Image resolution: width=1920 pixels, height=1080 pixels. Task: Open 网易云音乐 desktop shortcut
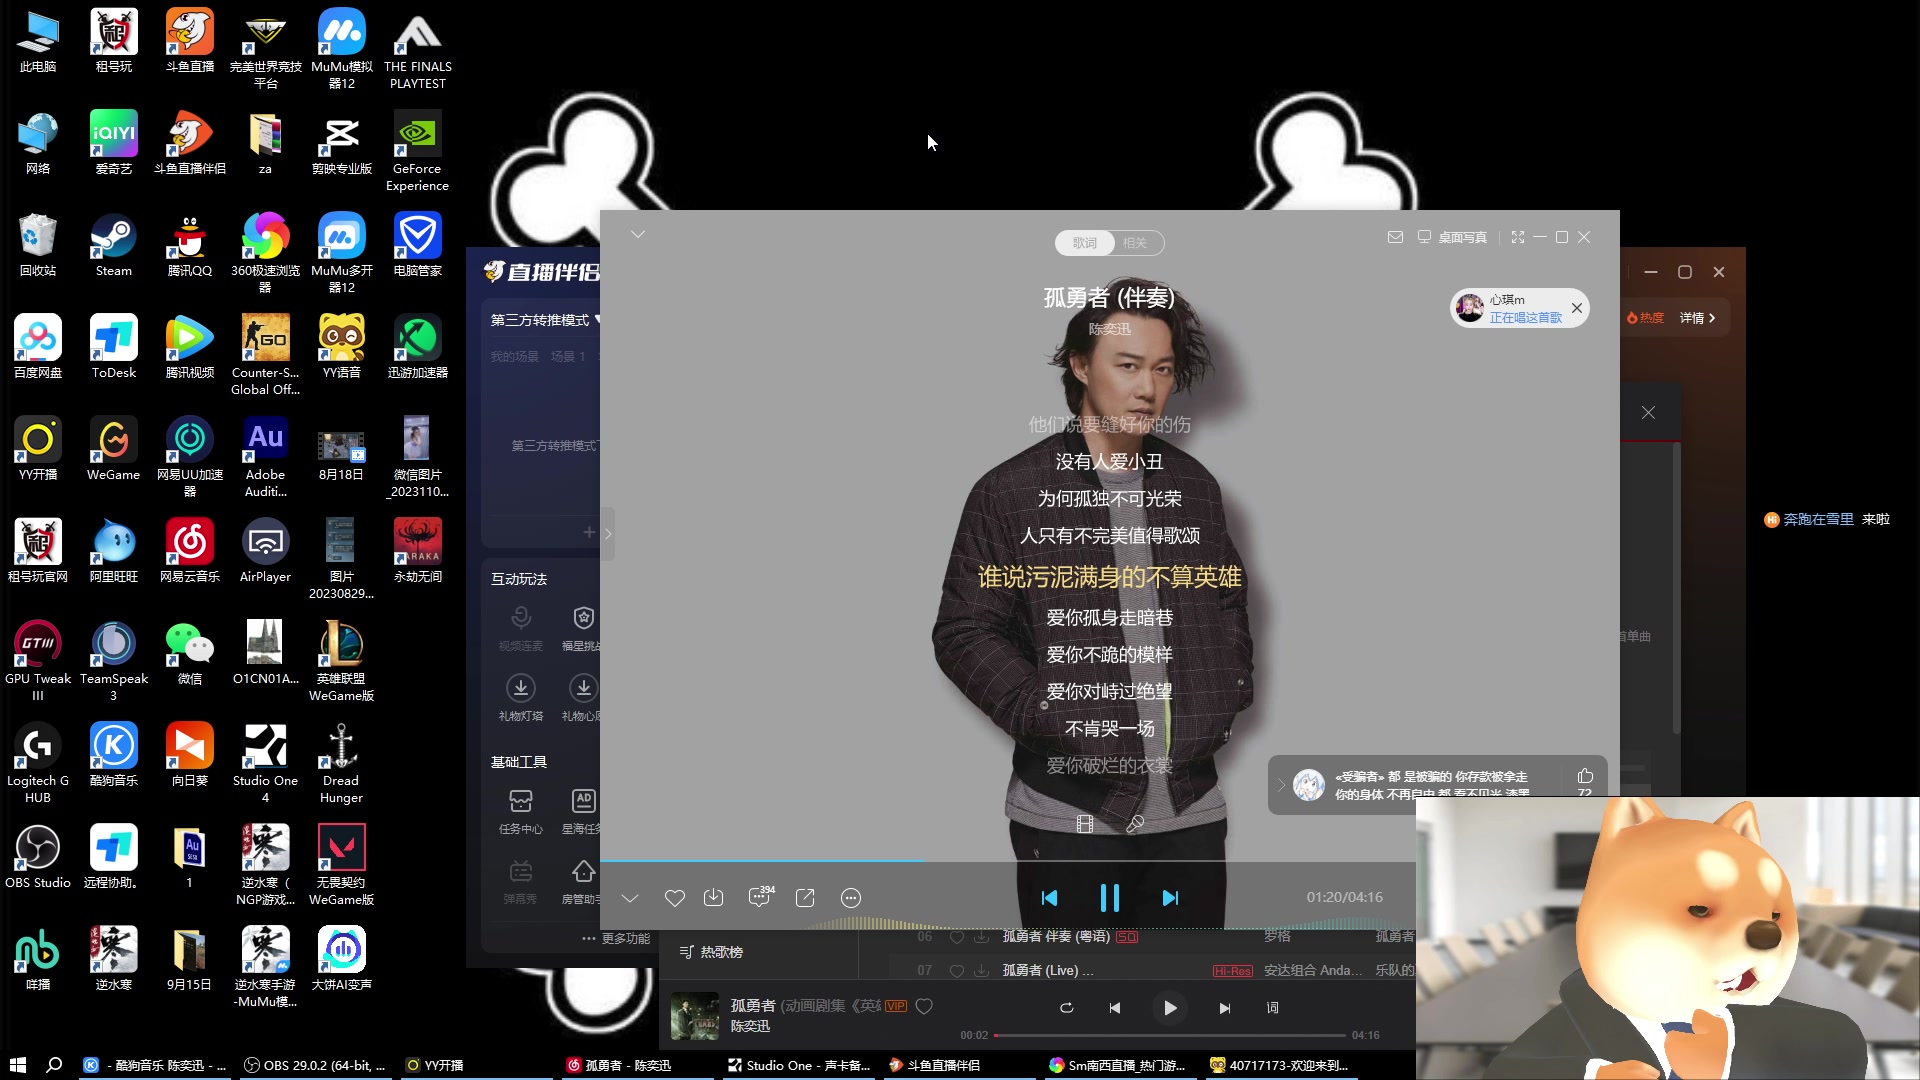point(189,552)
